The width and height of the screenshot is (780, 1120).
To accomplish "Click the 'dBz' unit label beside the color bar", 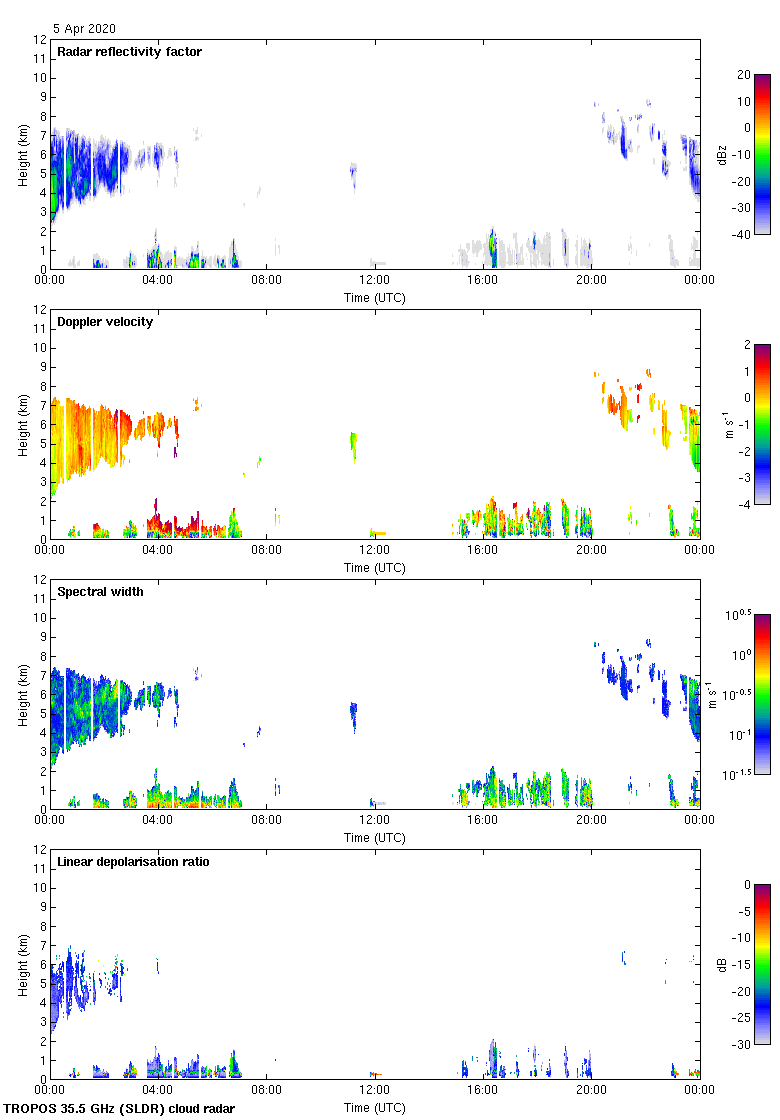I will (722, 154).
